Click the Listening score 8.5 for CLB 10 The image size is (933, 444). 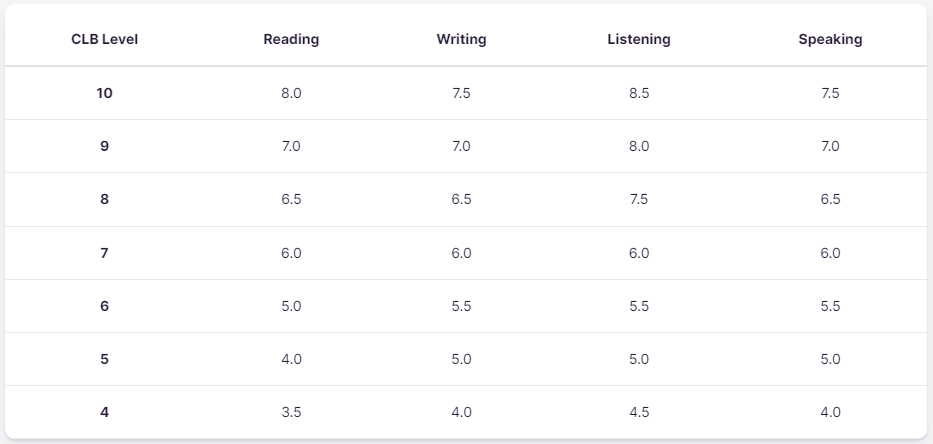click(639, 93)
